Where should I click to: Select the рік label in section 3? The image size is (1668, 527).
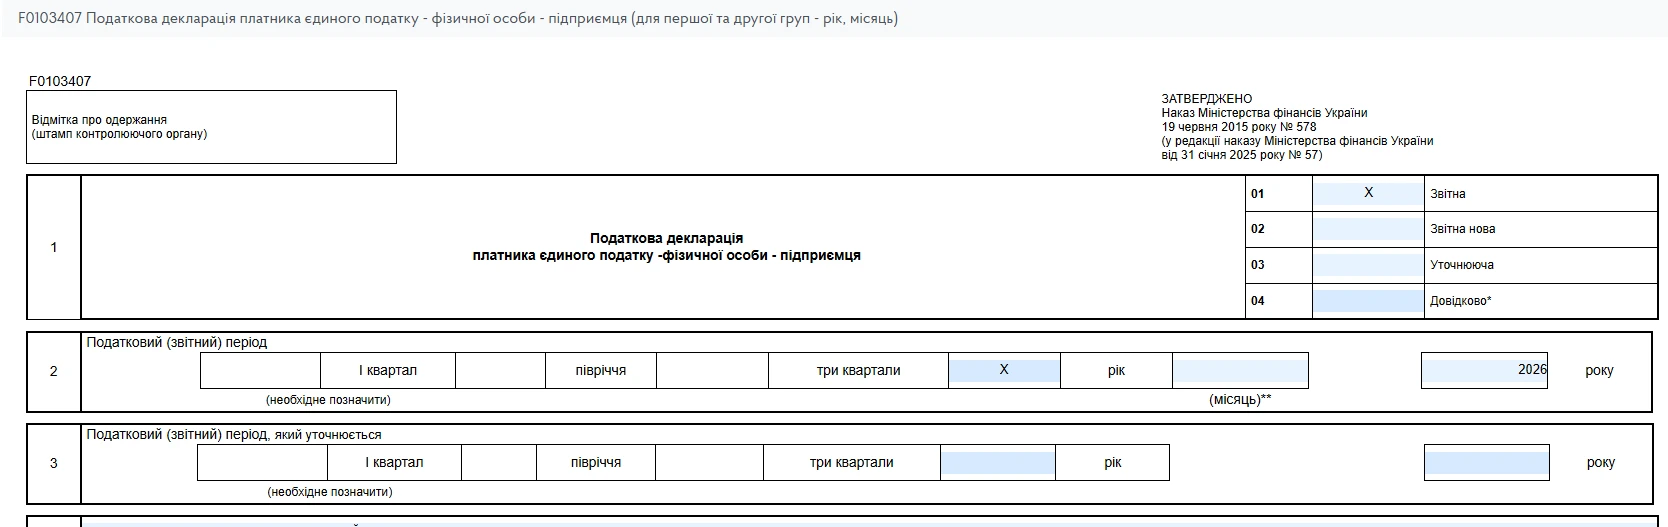tap(1113, 463)
